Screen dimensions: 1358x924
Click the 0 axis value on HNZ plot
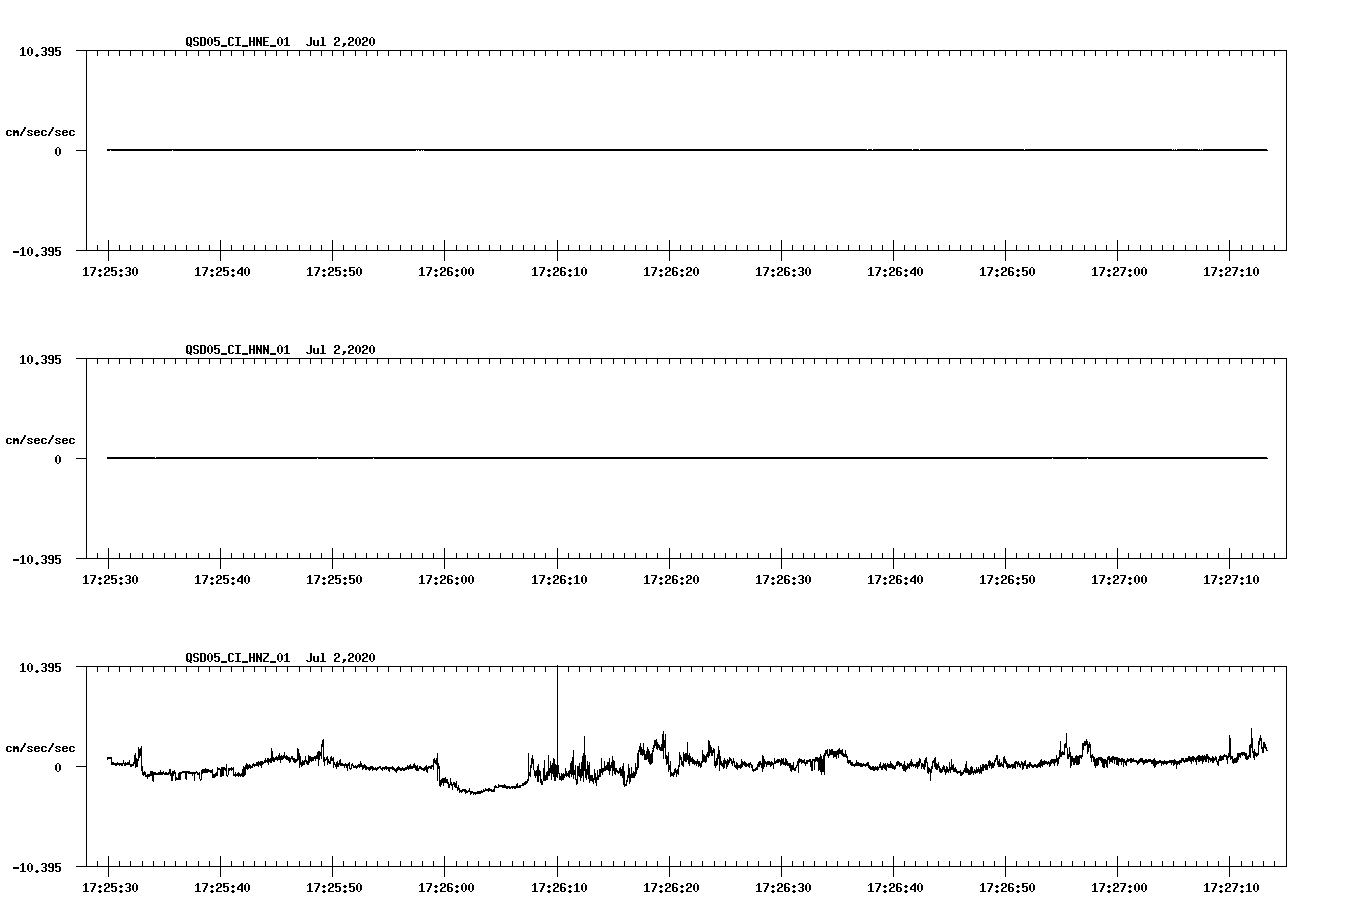pos(58,767)
